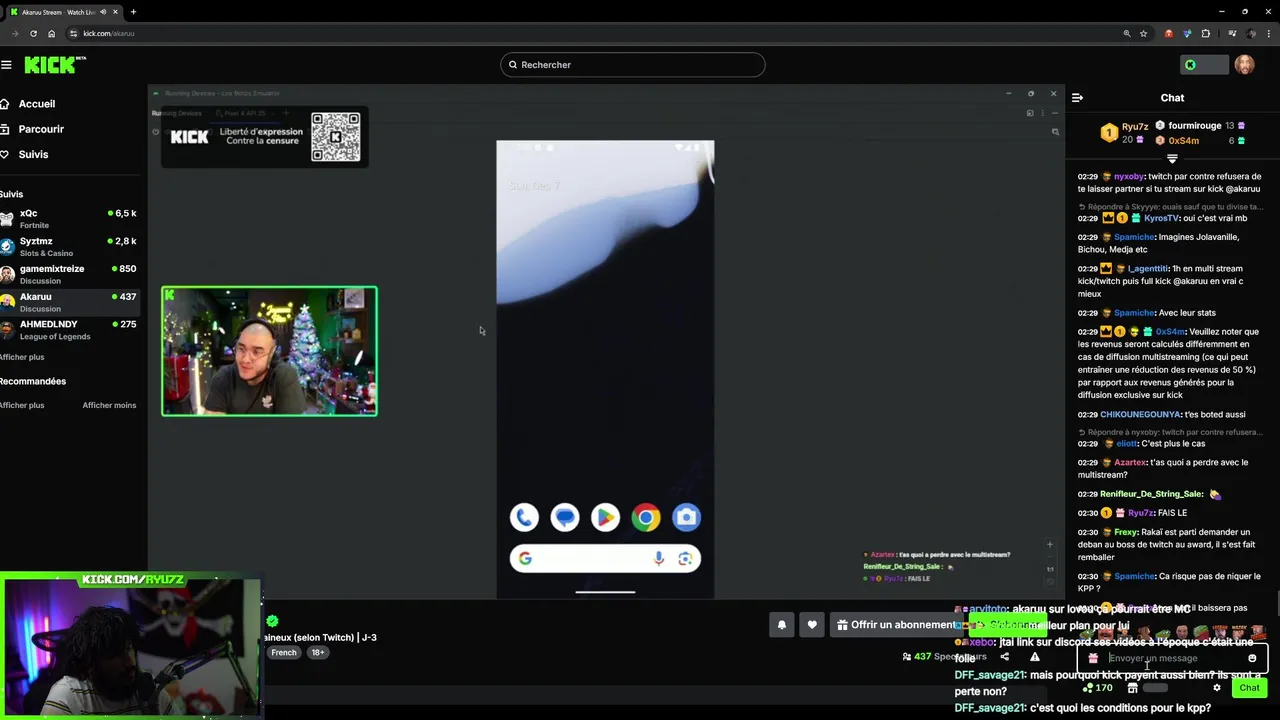Reload the browser page
1280x720 pixels.
coord(33,33)
